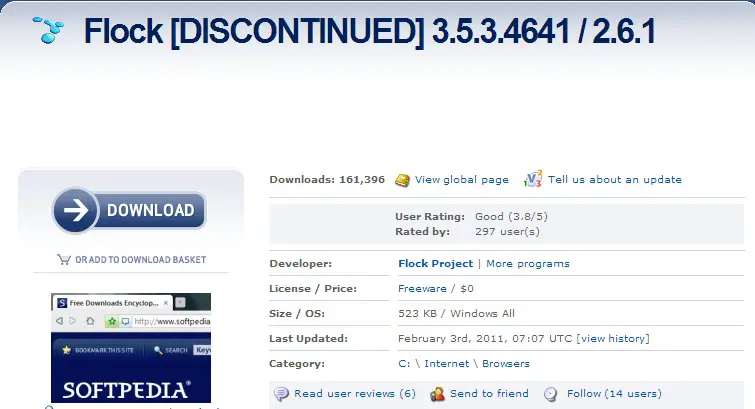Click the Category: label
755x409 pixels.
coord(297,364)
